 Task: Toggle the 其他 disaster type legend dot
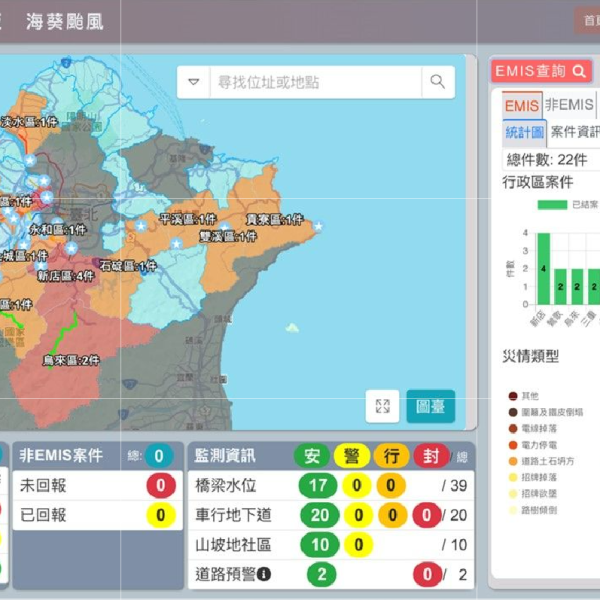[x=513, y=396]
